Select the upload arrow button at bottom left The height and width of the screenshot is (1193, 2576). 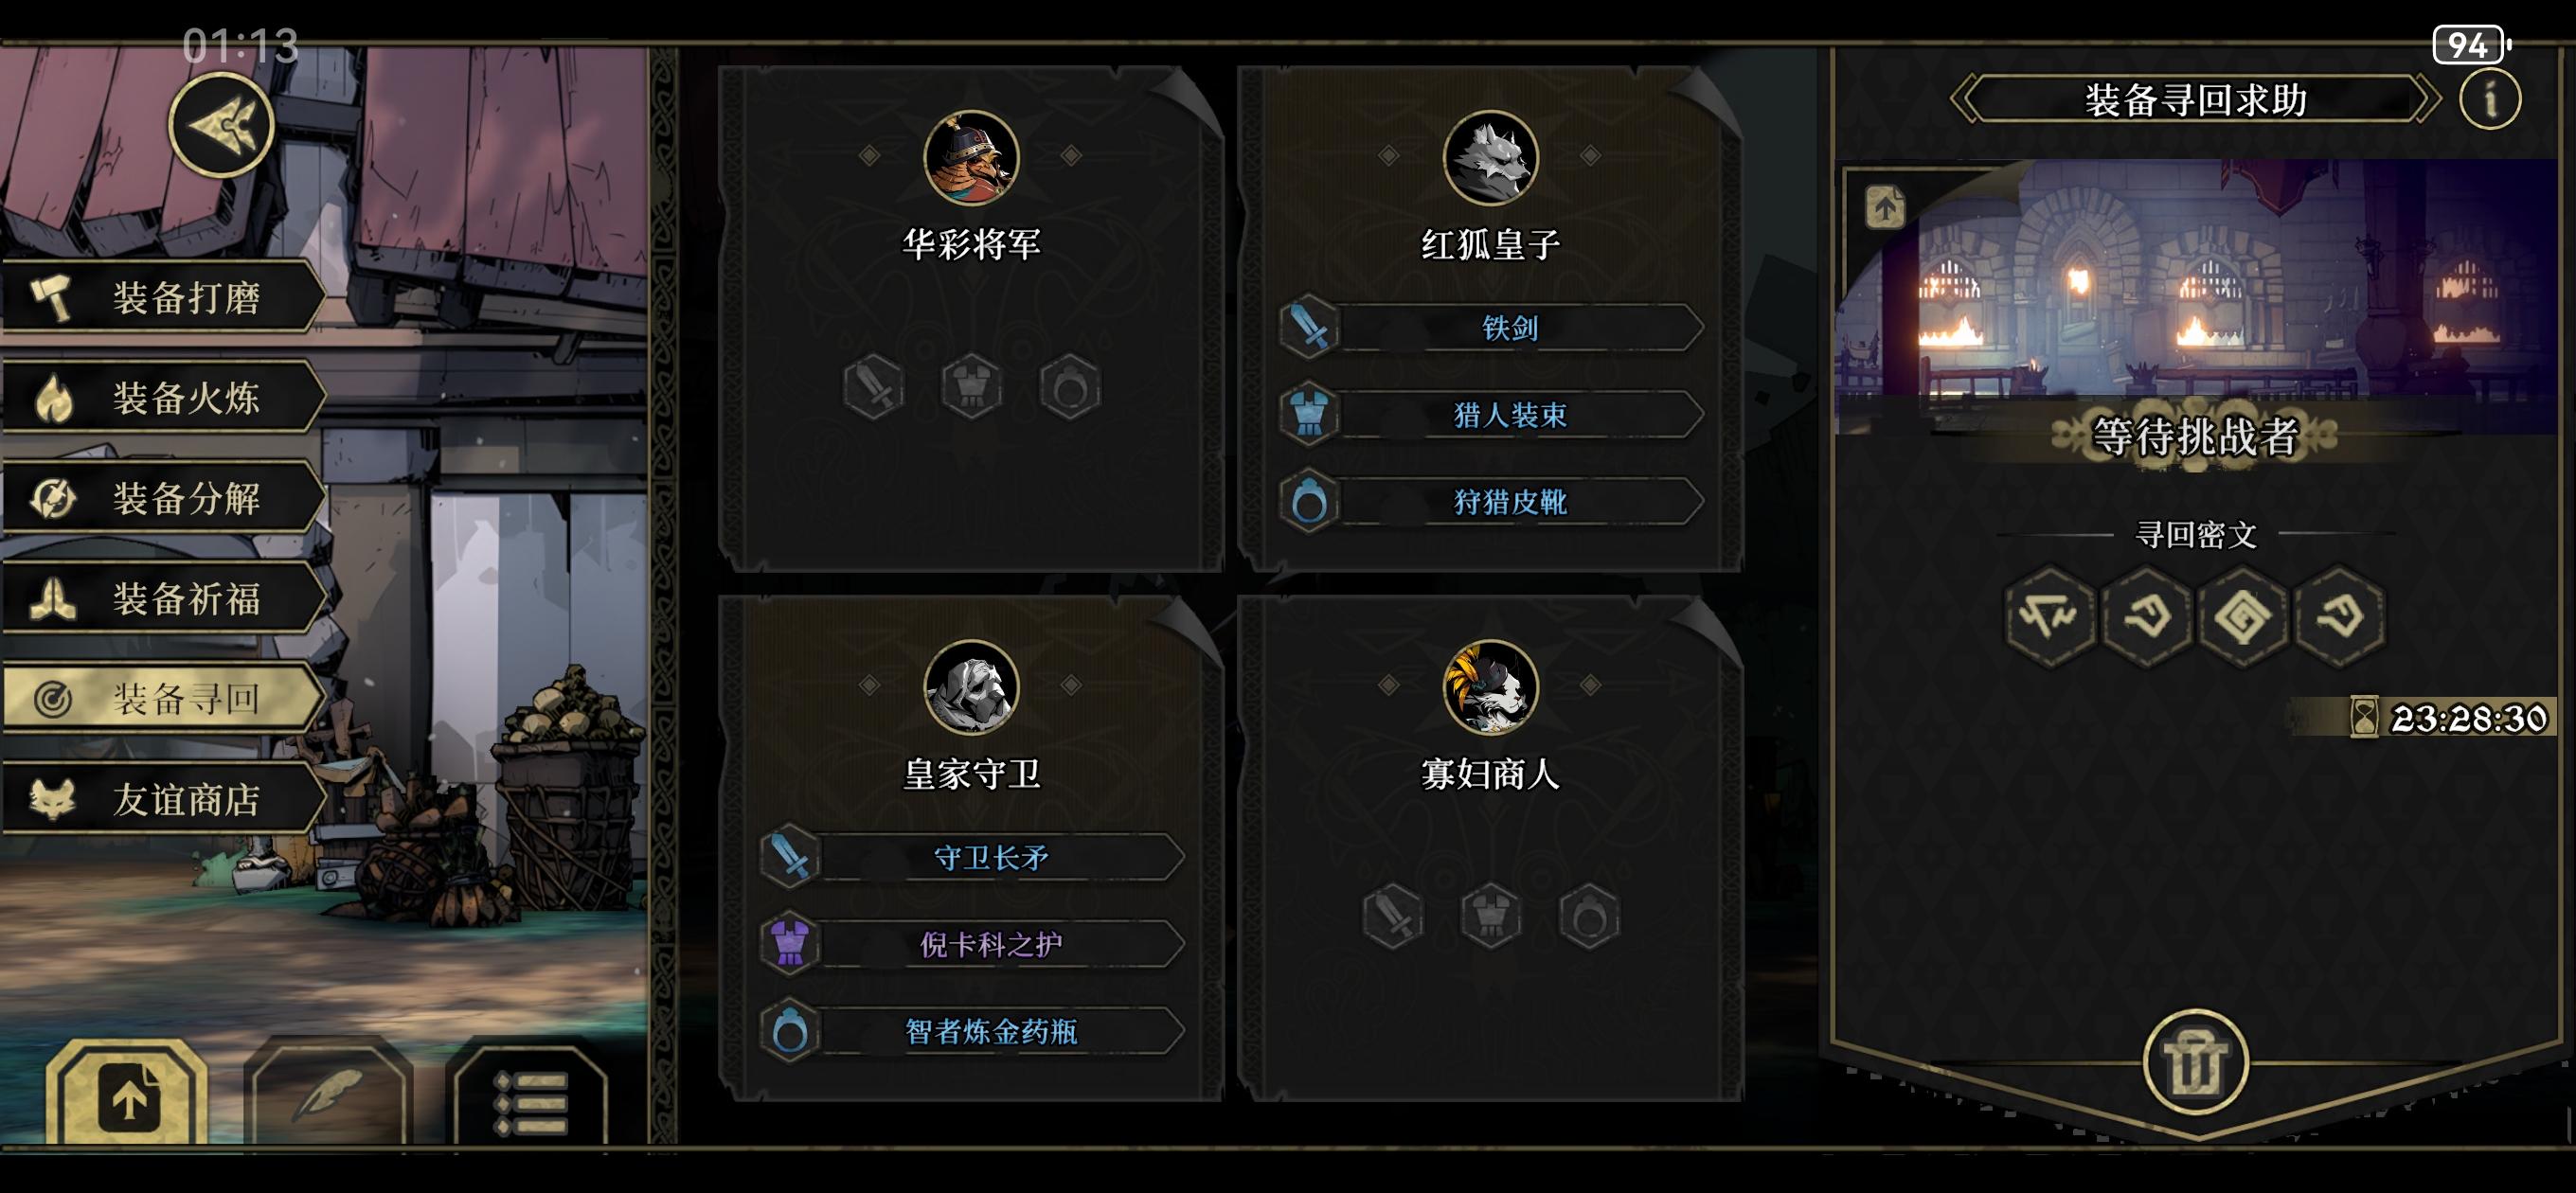(127, 1093)
